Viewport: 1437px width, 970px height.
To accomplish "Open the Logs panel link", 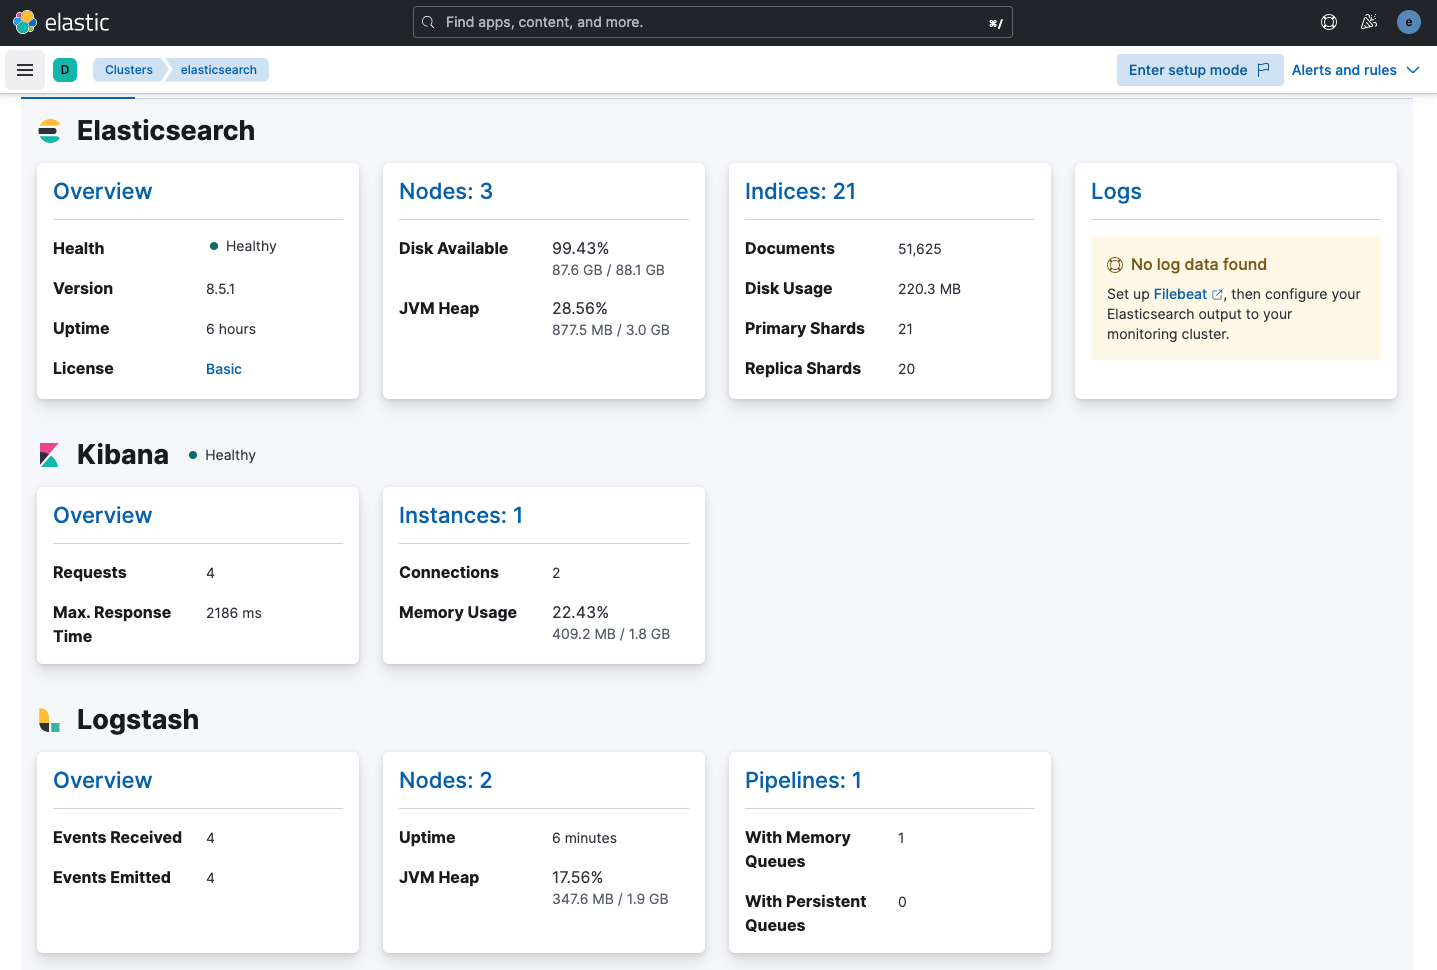I will [x=1116, y=191].
